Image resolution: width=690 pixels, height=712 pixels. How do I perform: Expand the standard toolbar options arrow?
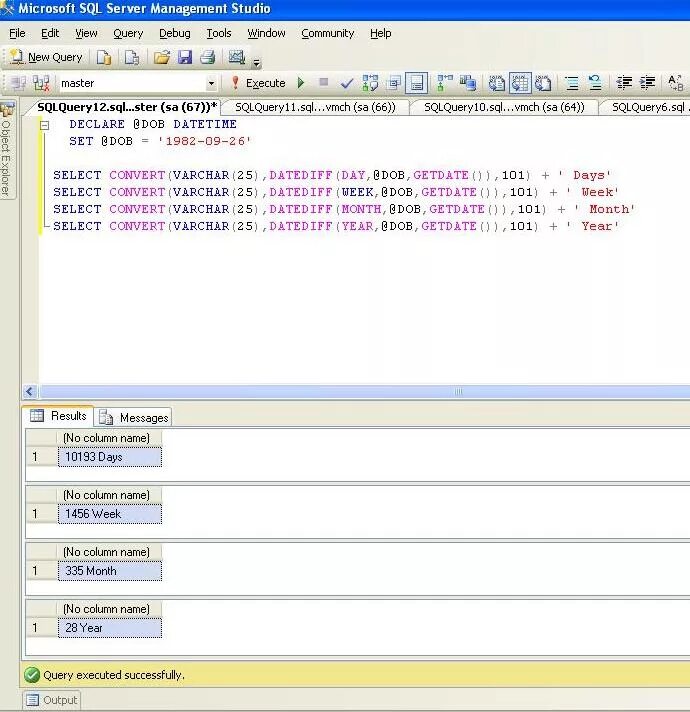pos(256,62)
